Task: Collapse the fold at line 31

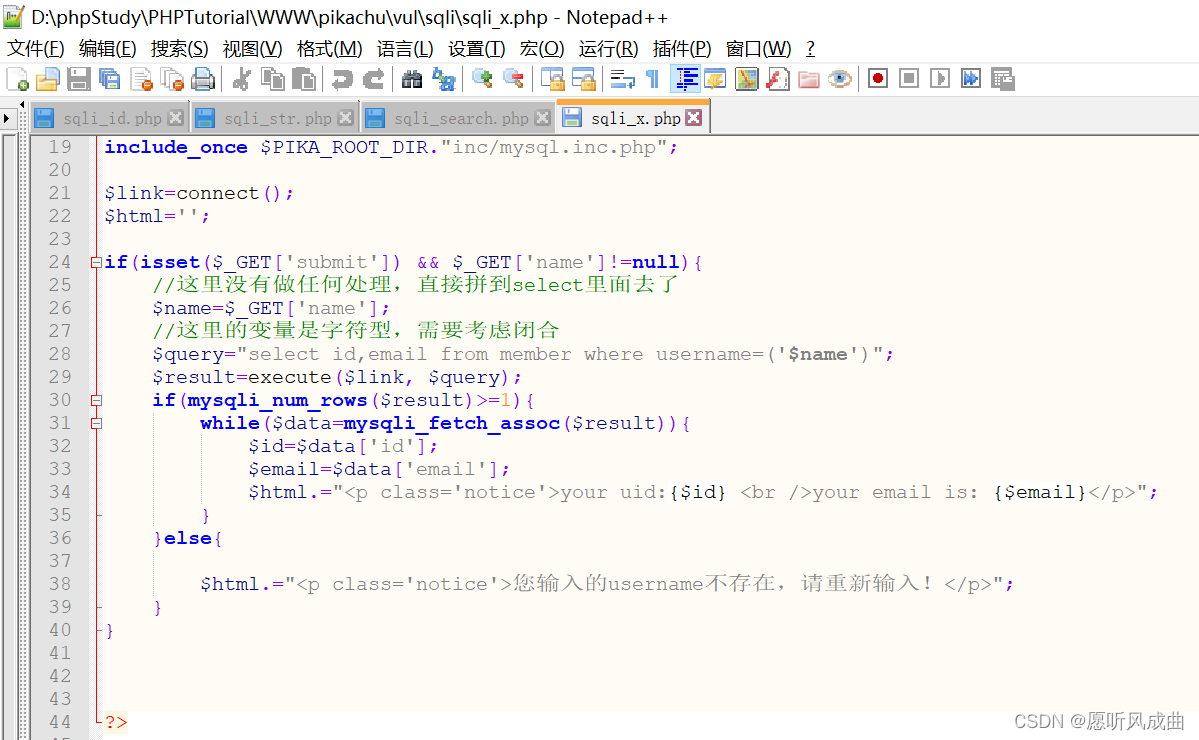Action: pyautogui.click(x=96, y=423)
